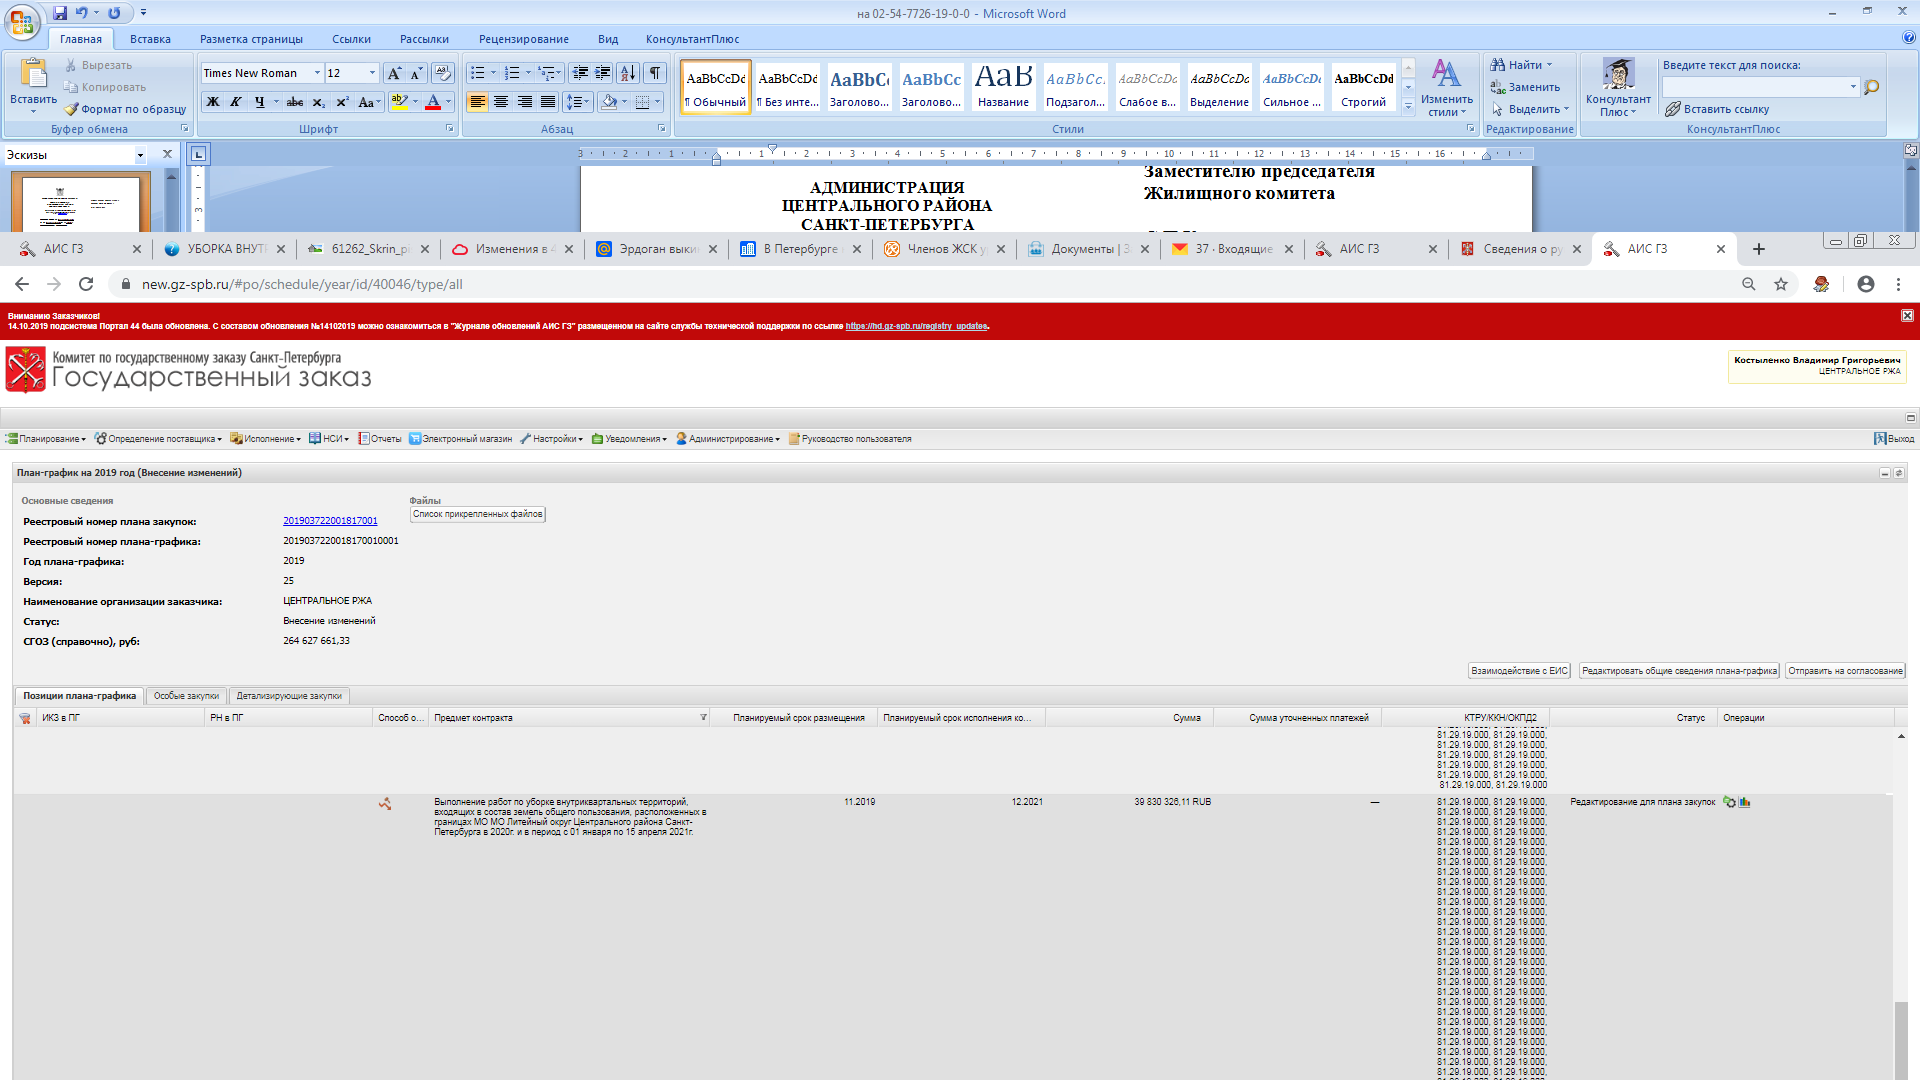Click the strikethrough (abc) icon
Image resolution: width=1920 pixels, height=1080 pixels.
294,102
